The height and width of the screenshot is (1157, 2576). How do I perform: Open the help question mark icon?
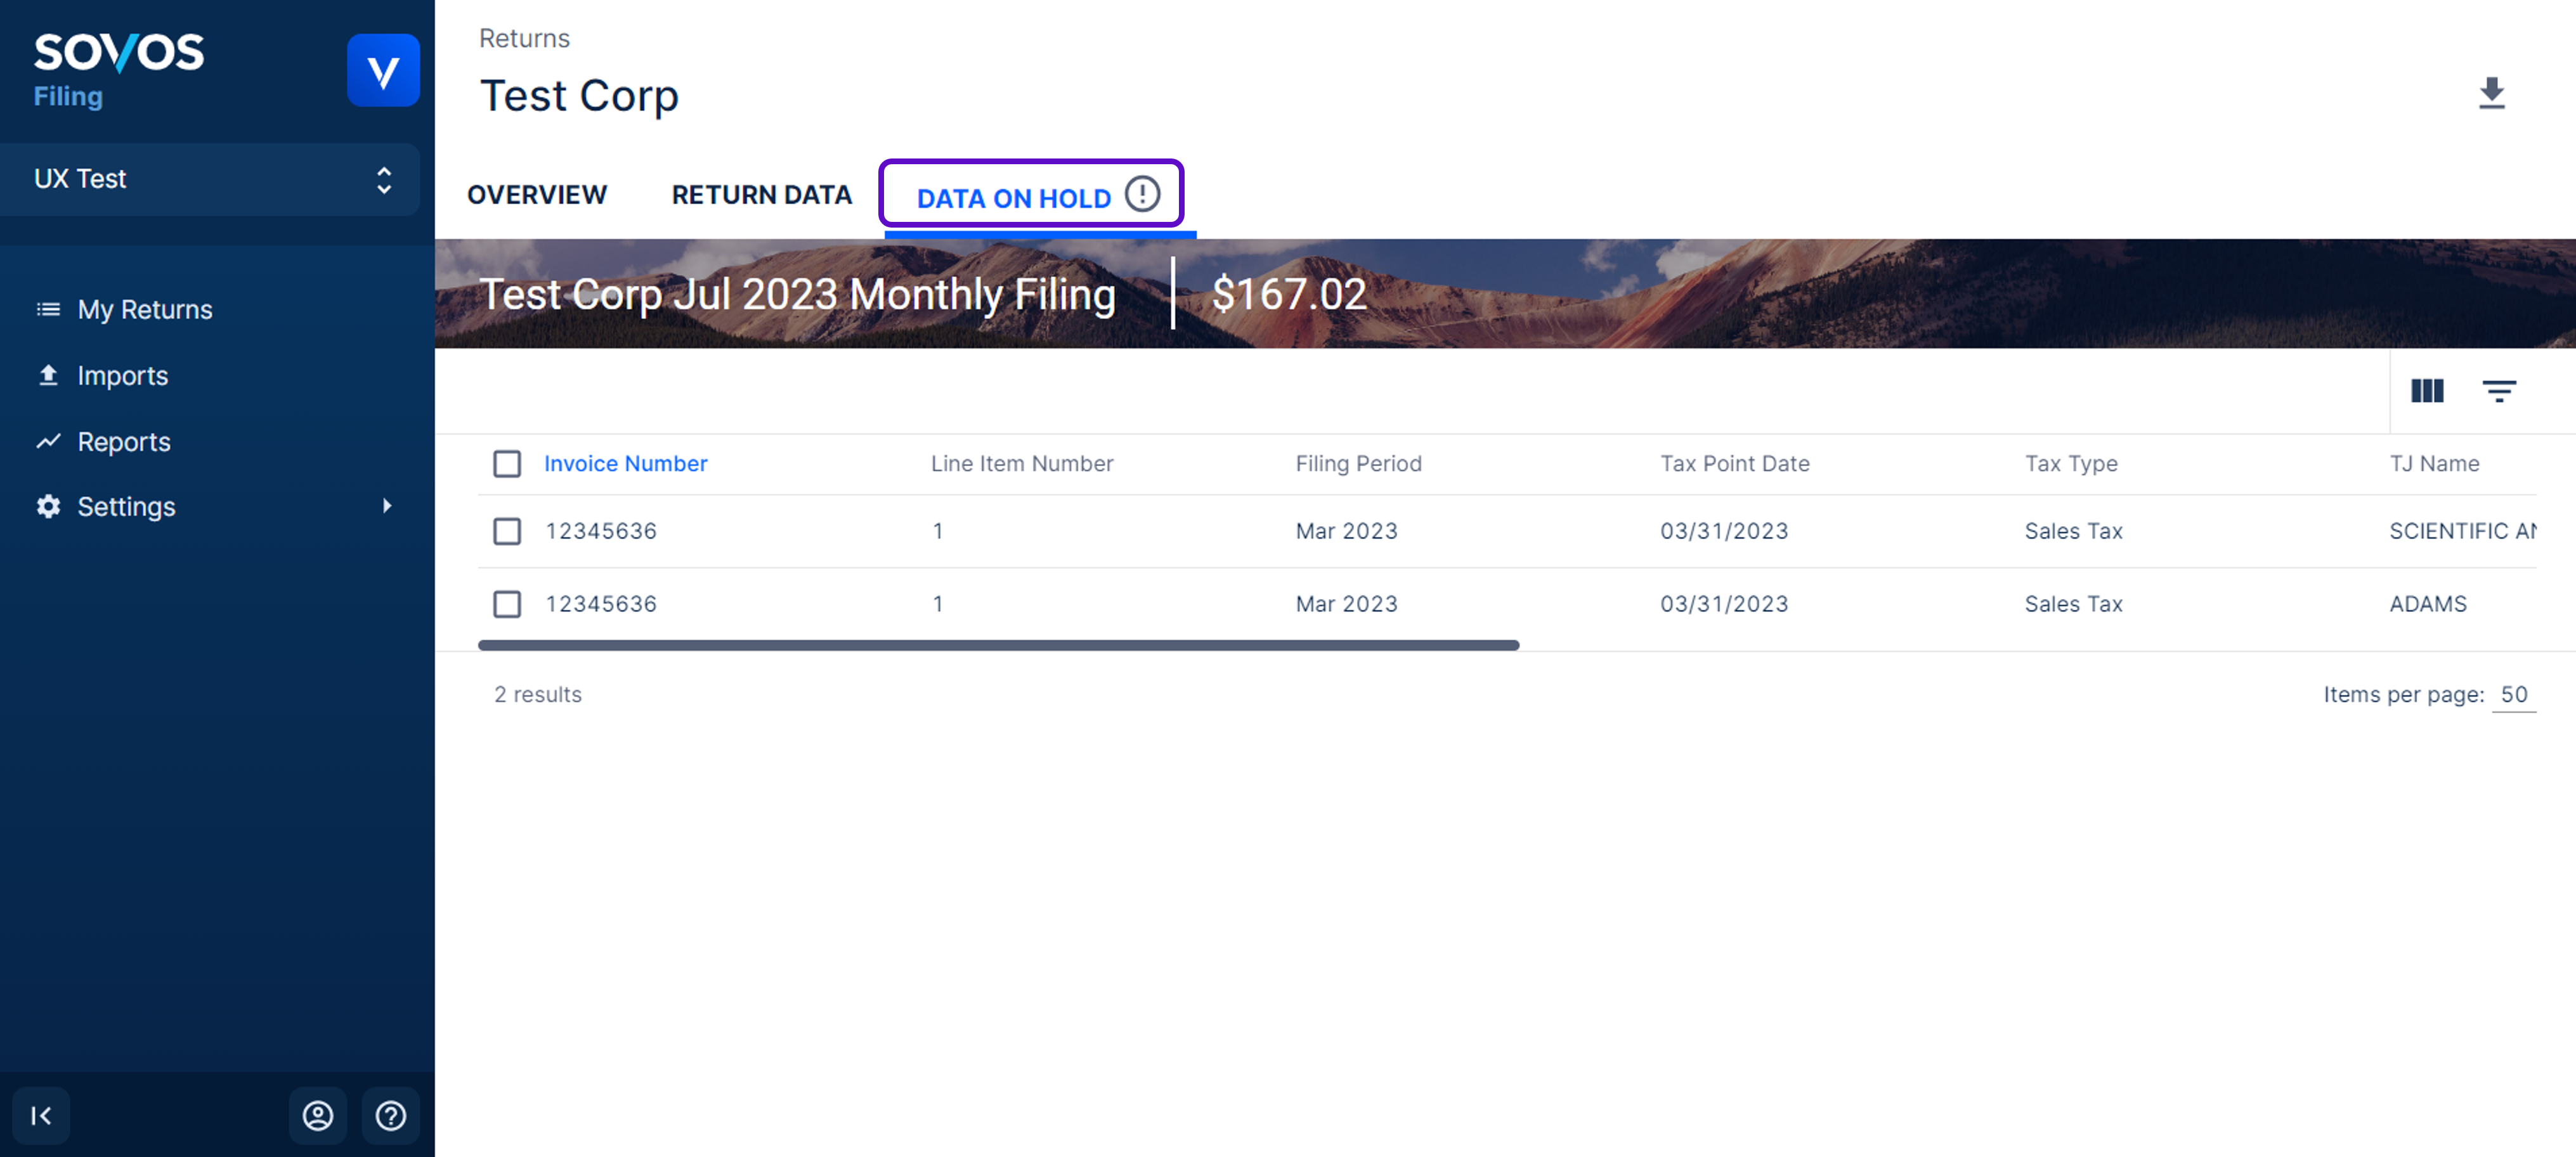point(391,1115)
